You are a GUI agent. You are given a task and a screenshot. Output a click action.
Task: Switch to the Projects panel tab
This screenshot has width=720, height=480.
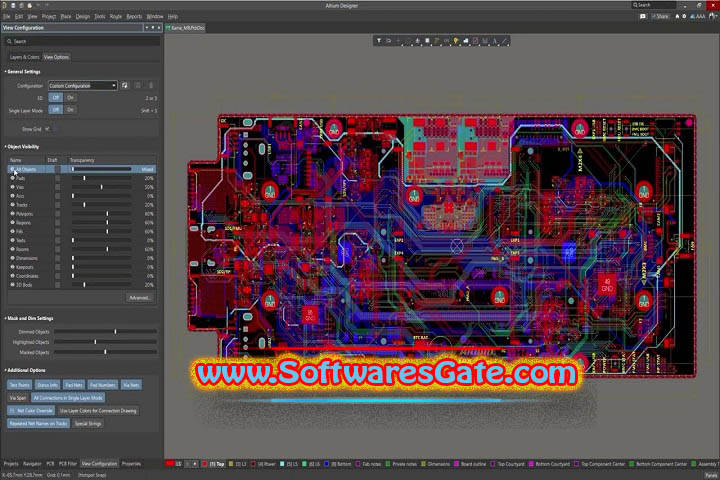pyautogui.click(x=11, y=464)
